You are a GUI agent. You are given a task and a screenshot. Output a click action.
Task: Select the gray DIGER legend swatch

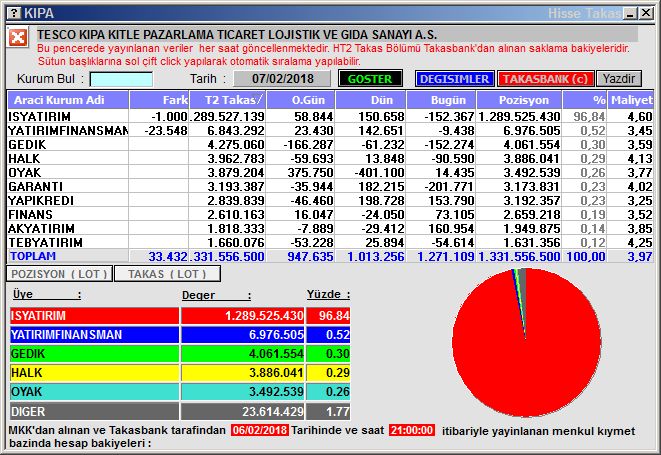[94, 411]
